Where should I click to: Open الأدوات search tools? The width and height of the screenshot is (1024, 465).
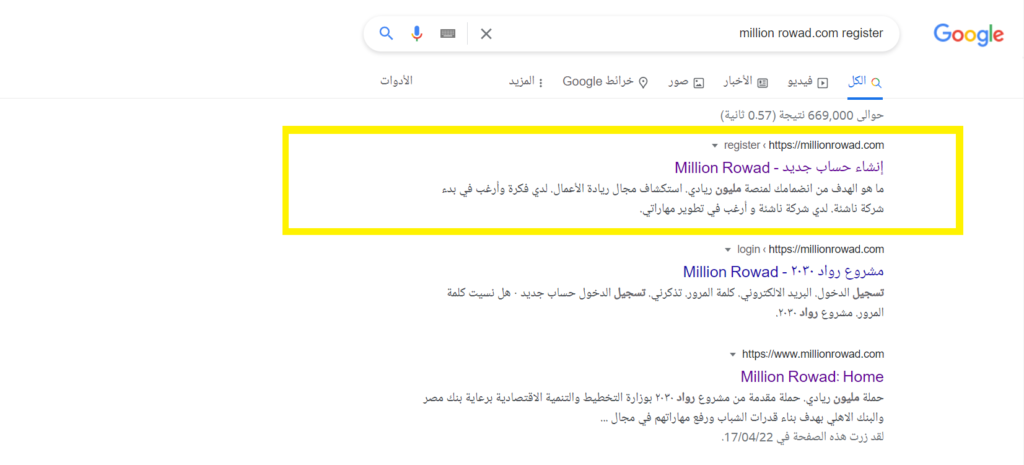click(x=396, y=82)
